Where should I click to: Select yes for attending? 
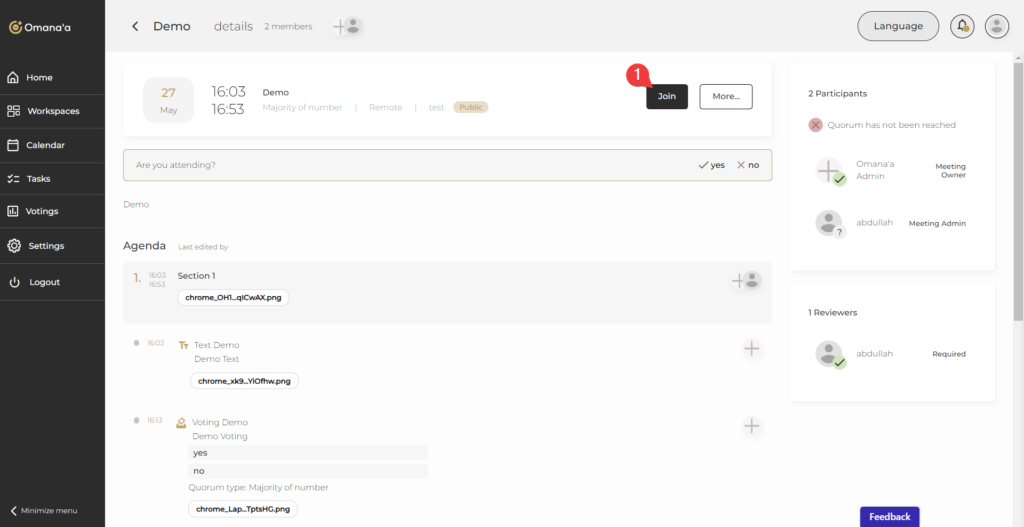[712, 165]
